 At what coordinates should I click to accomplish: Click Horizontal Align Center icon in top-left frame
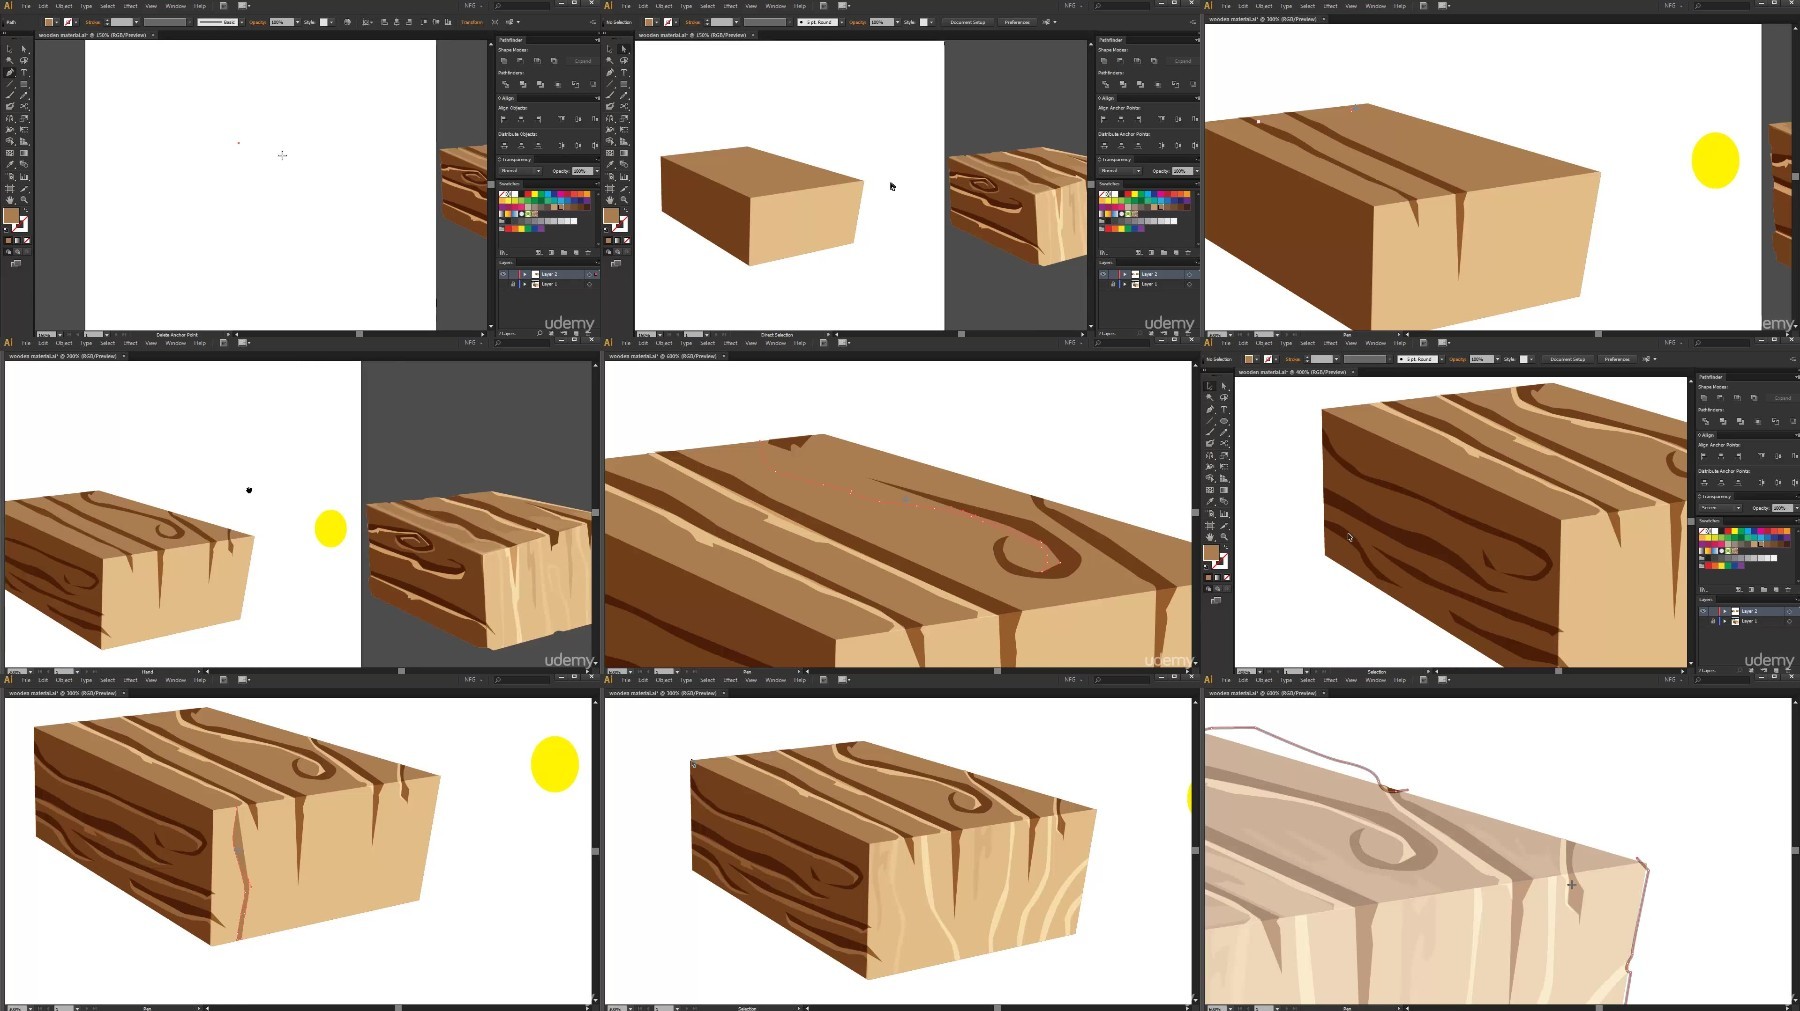tap(521, 119)
